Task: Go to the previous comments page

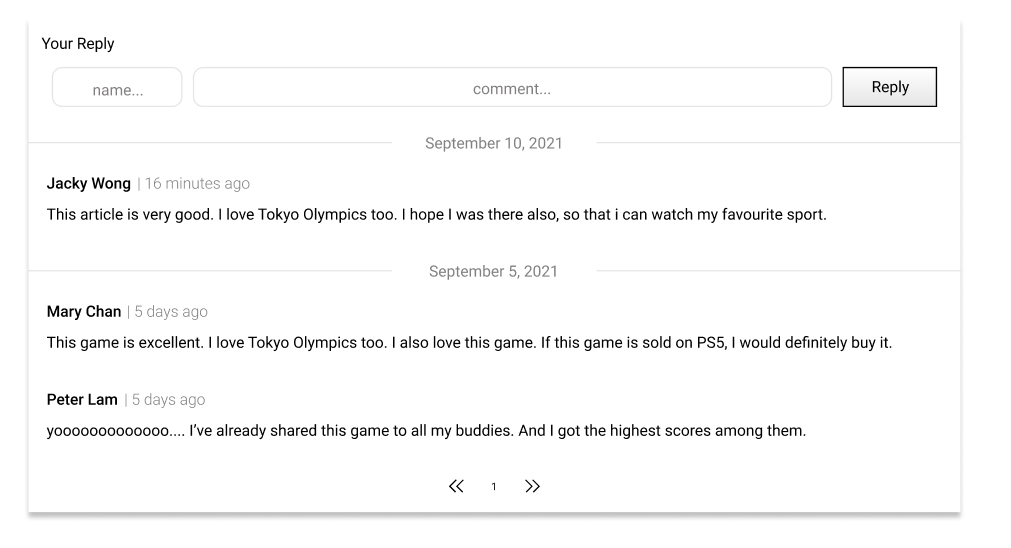Action: (x=456, y=486)
